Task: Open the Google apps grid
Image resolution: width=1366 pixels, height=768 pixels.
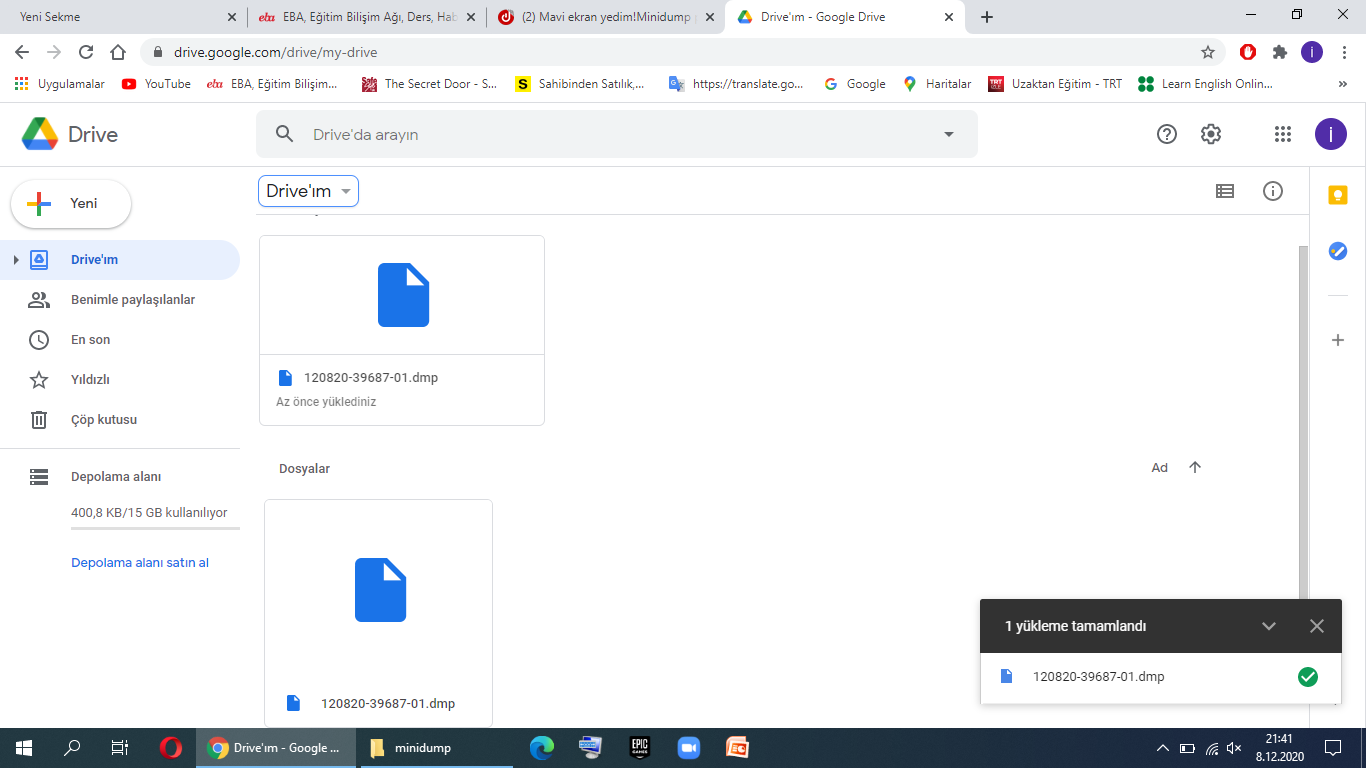Action: [x=1283, y=134]
